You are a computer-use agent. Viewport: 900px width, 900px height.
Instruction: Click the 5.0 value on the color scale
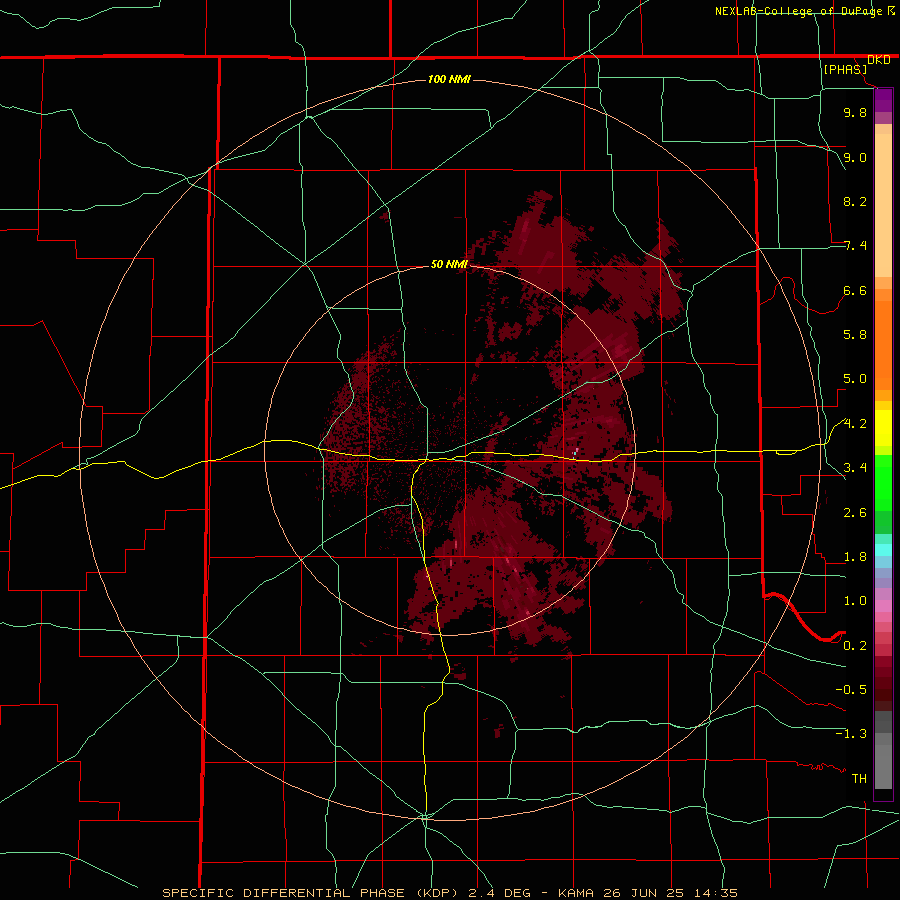tap(855, 379)
